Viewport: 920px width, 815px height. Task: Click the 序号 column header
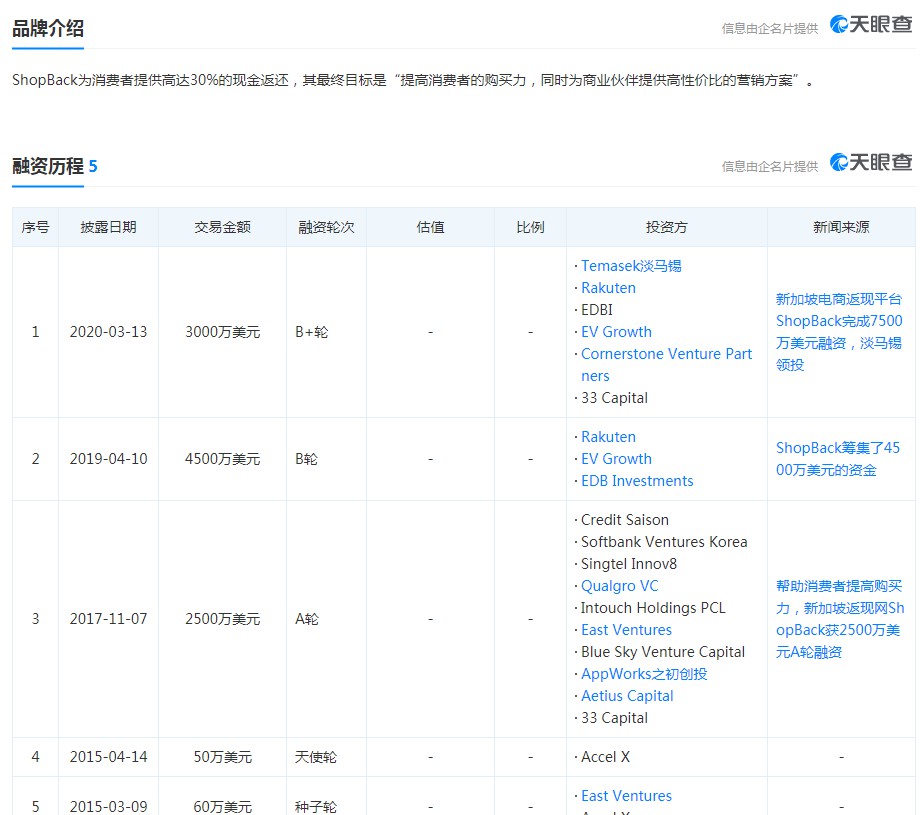(35, 227)
